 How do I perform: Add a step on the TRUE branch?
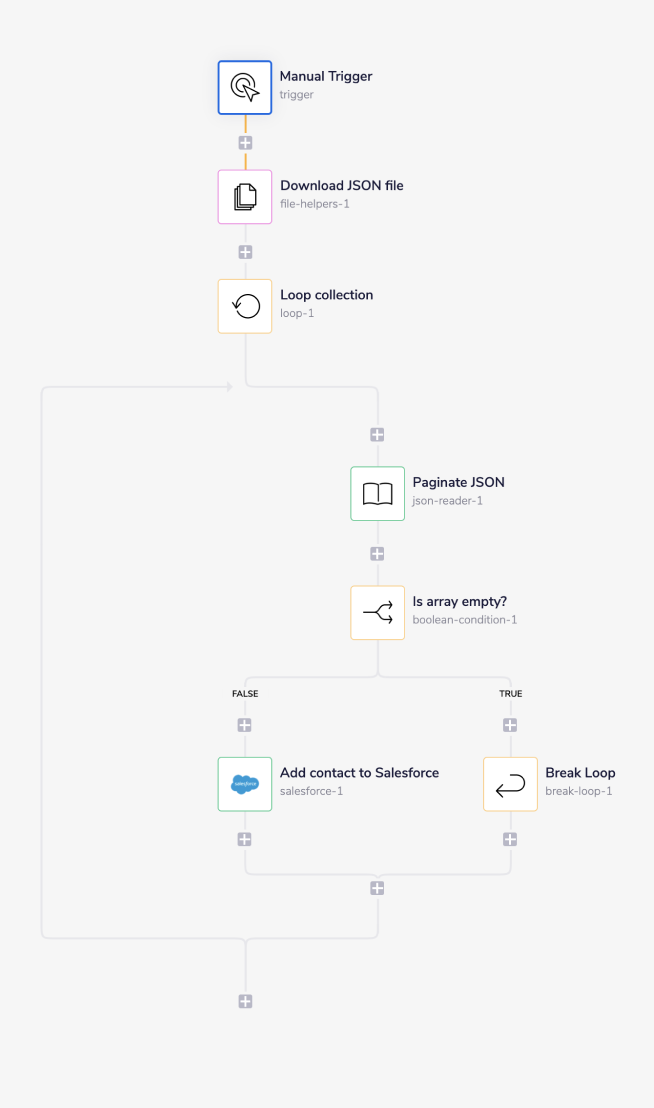click(x=510, y=724)
